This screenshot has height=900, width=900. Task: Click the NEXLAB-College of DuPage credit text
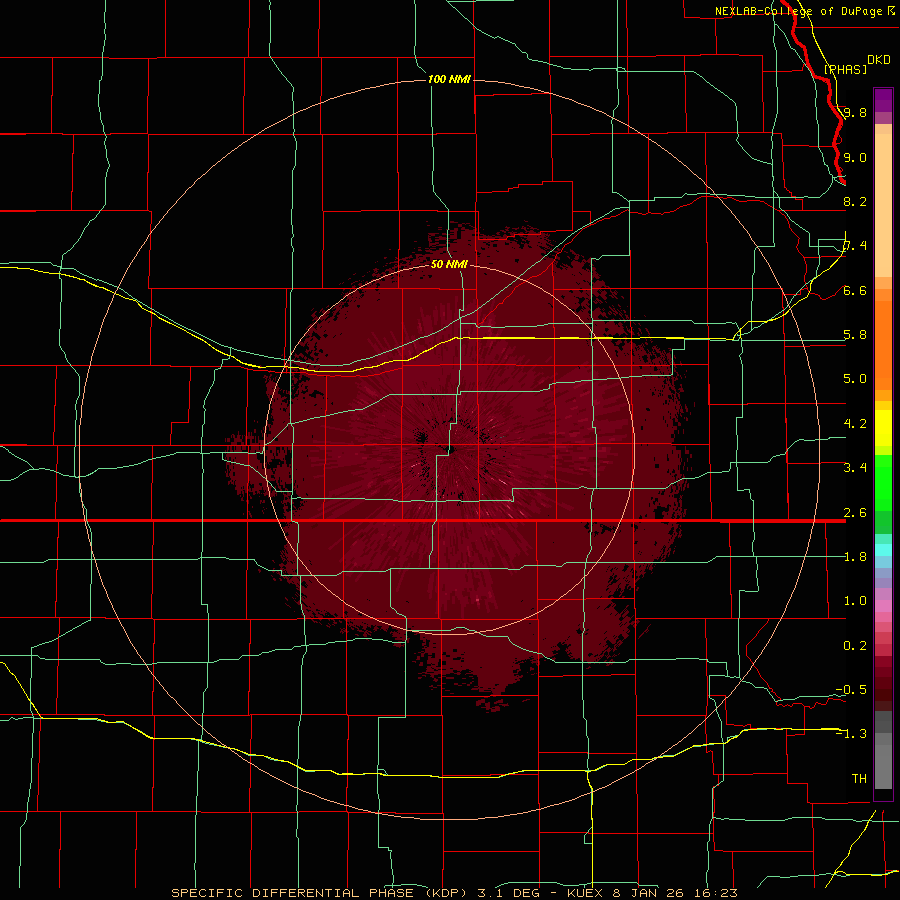tap(798, 11)
